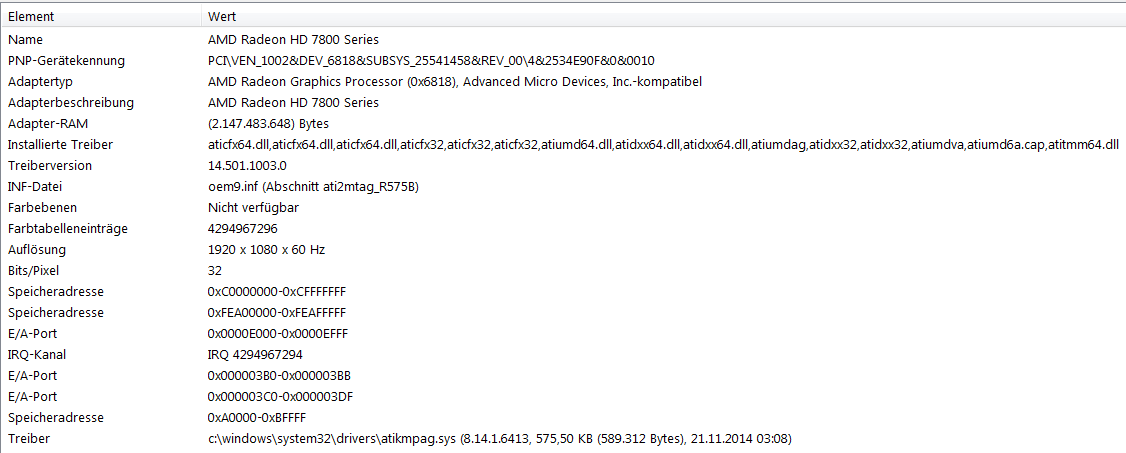Select the Farbebenen row

pos(563,207)
